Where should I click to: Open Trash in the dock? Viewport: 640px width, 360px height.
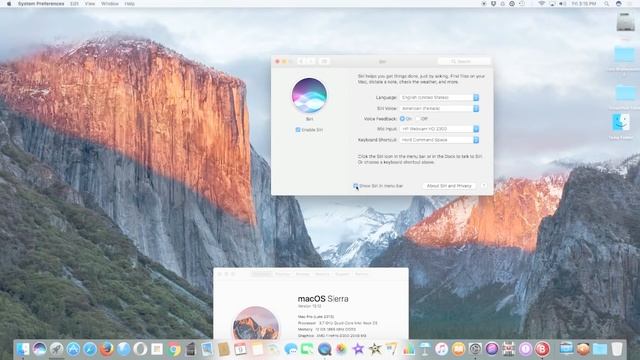click(x=617, y=349)
